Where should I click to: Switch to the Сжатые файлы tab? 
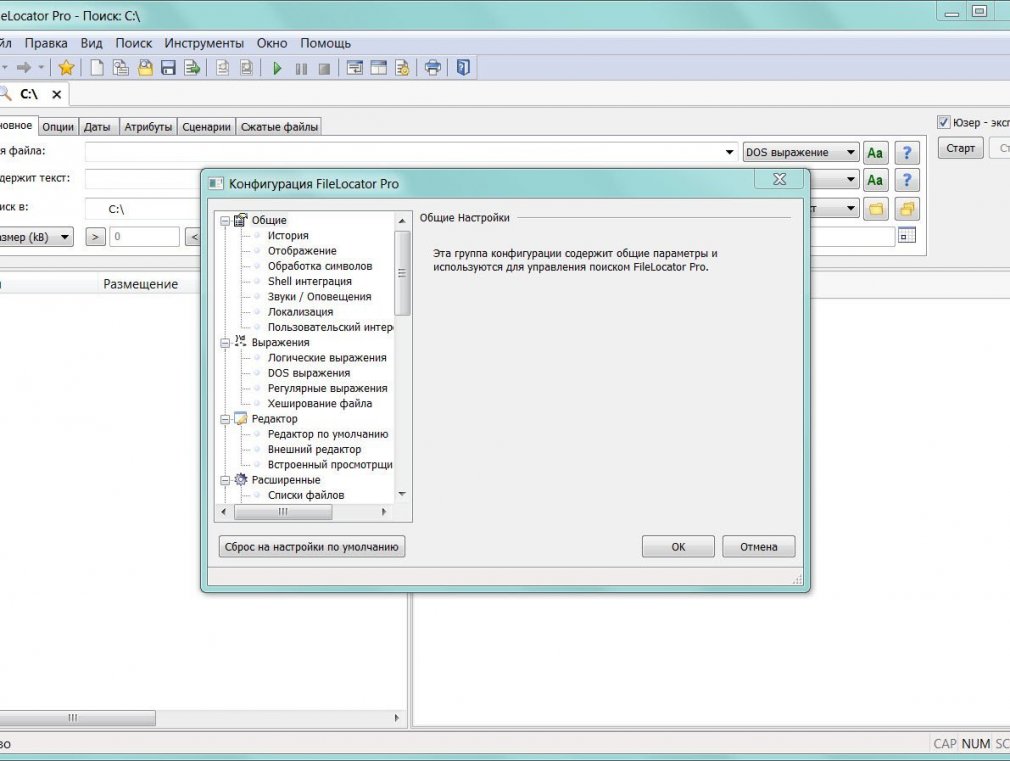click(x=279, y=127)
